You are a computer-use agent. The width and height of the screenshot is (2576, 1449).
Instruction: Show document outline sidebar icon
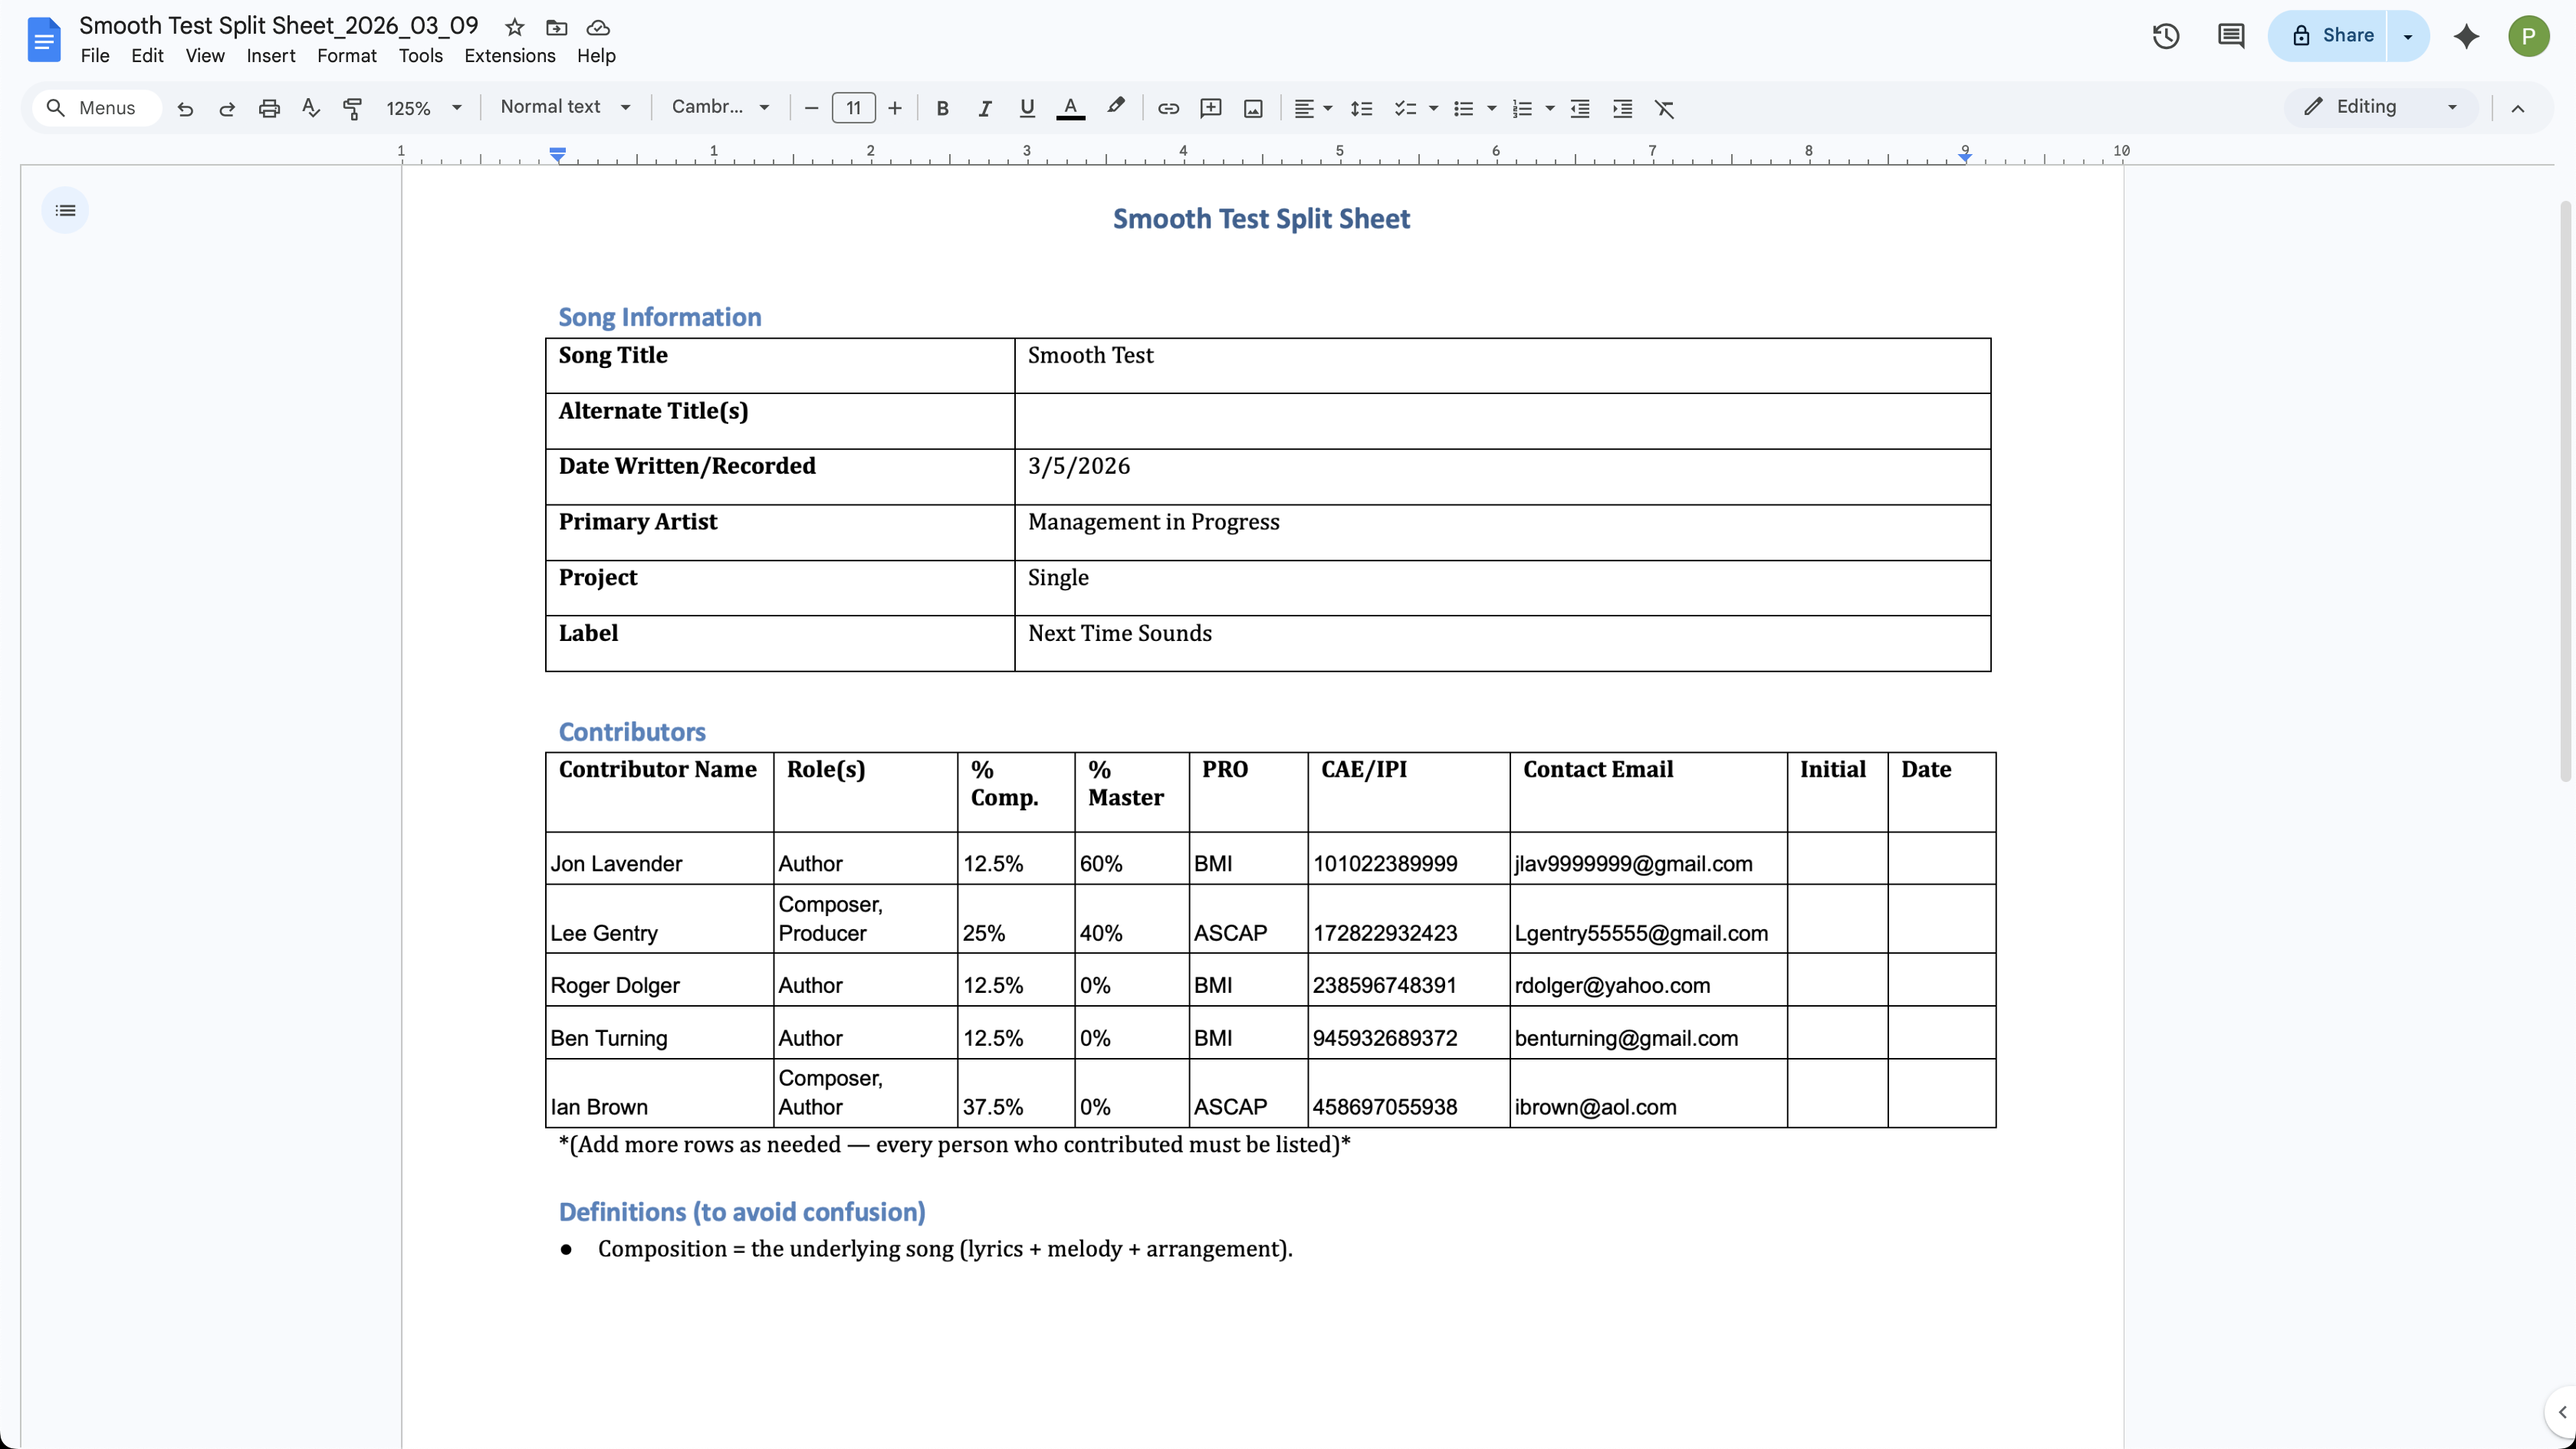tap(65, 210)
